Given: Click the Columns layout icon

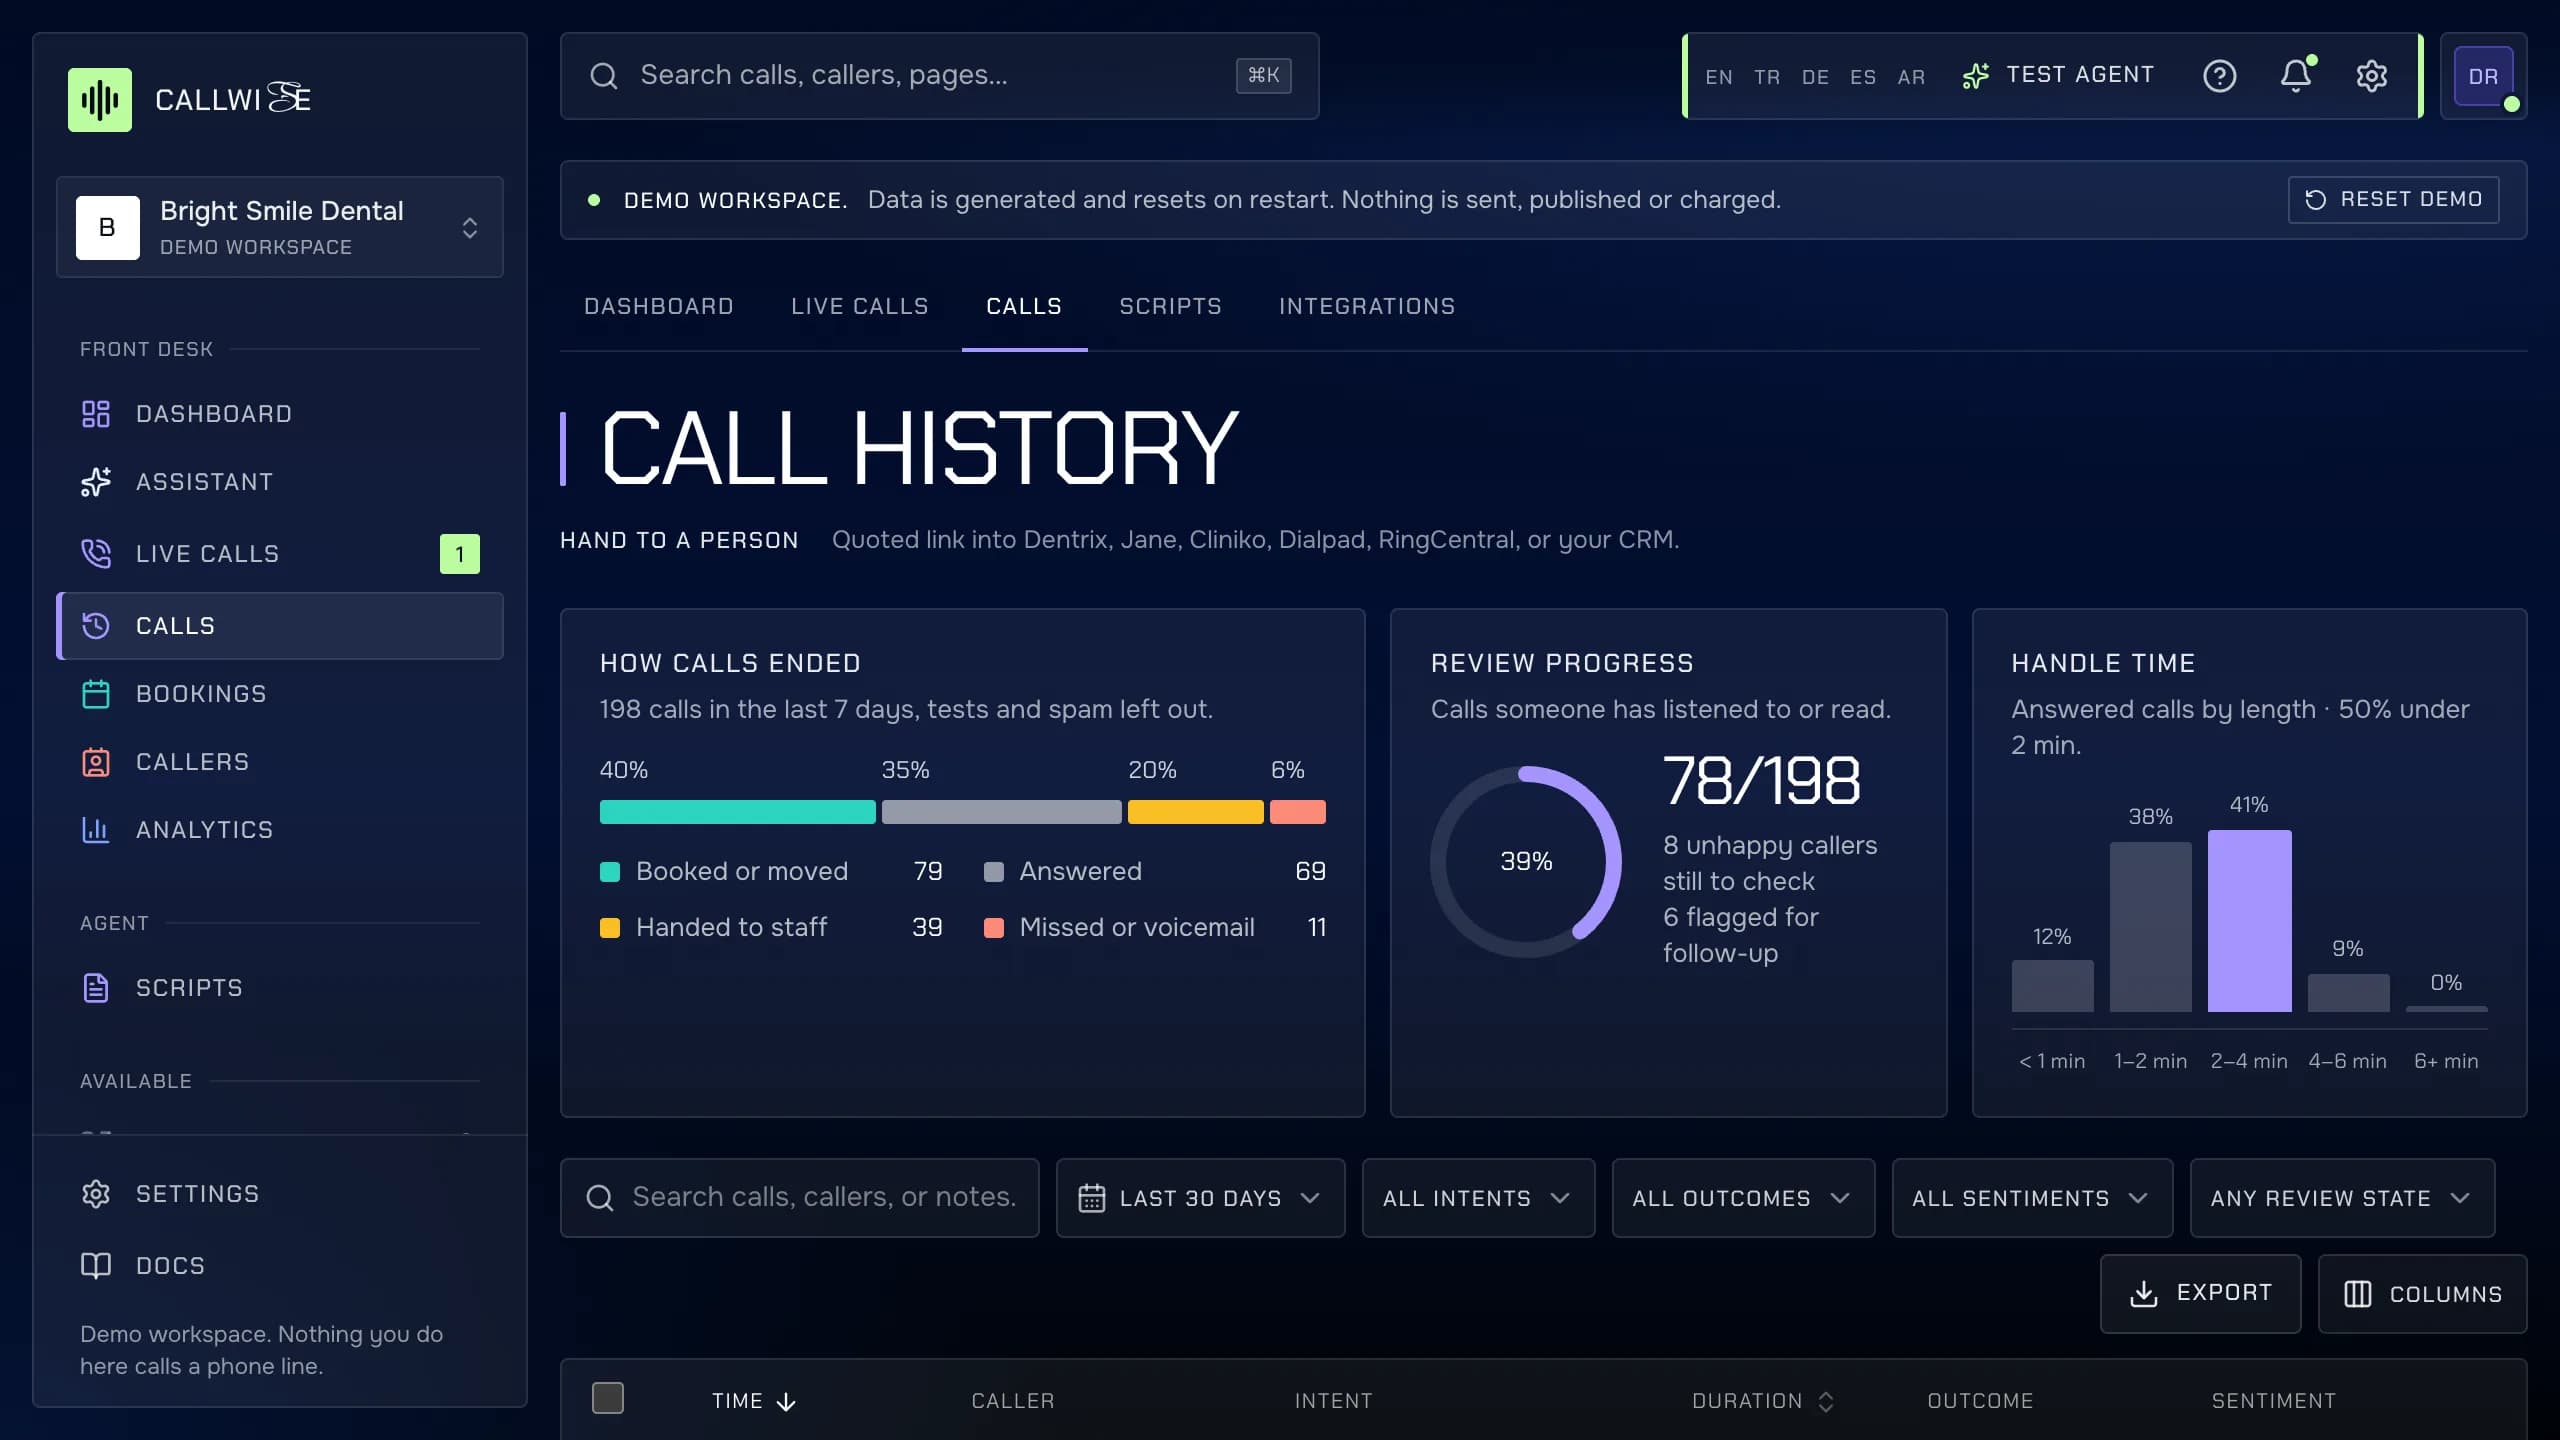Looking at the screenshot, I should (2358, 1294).
